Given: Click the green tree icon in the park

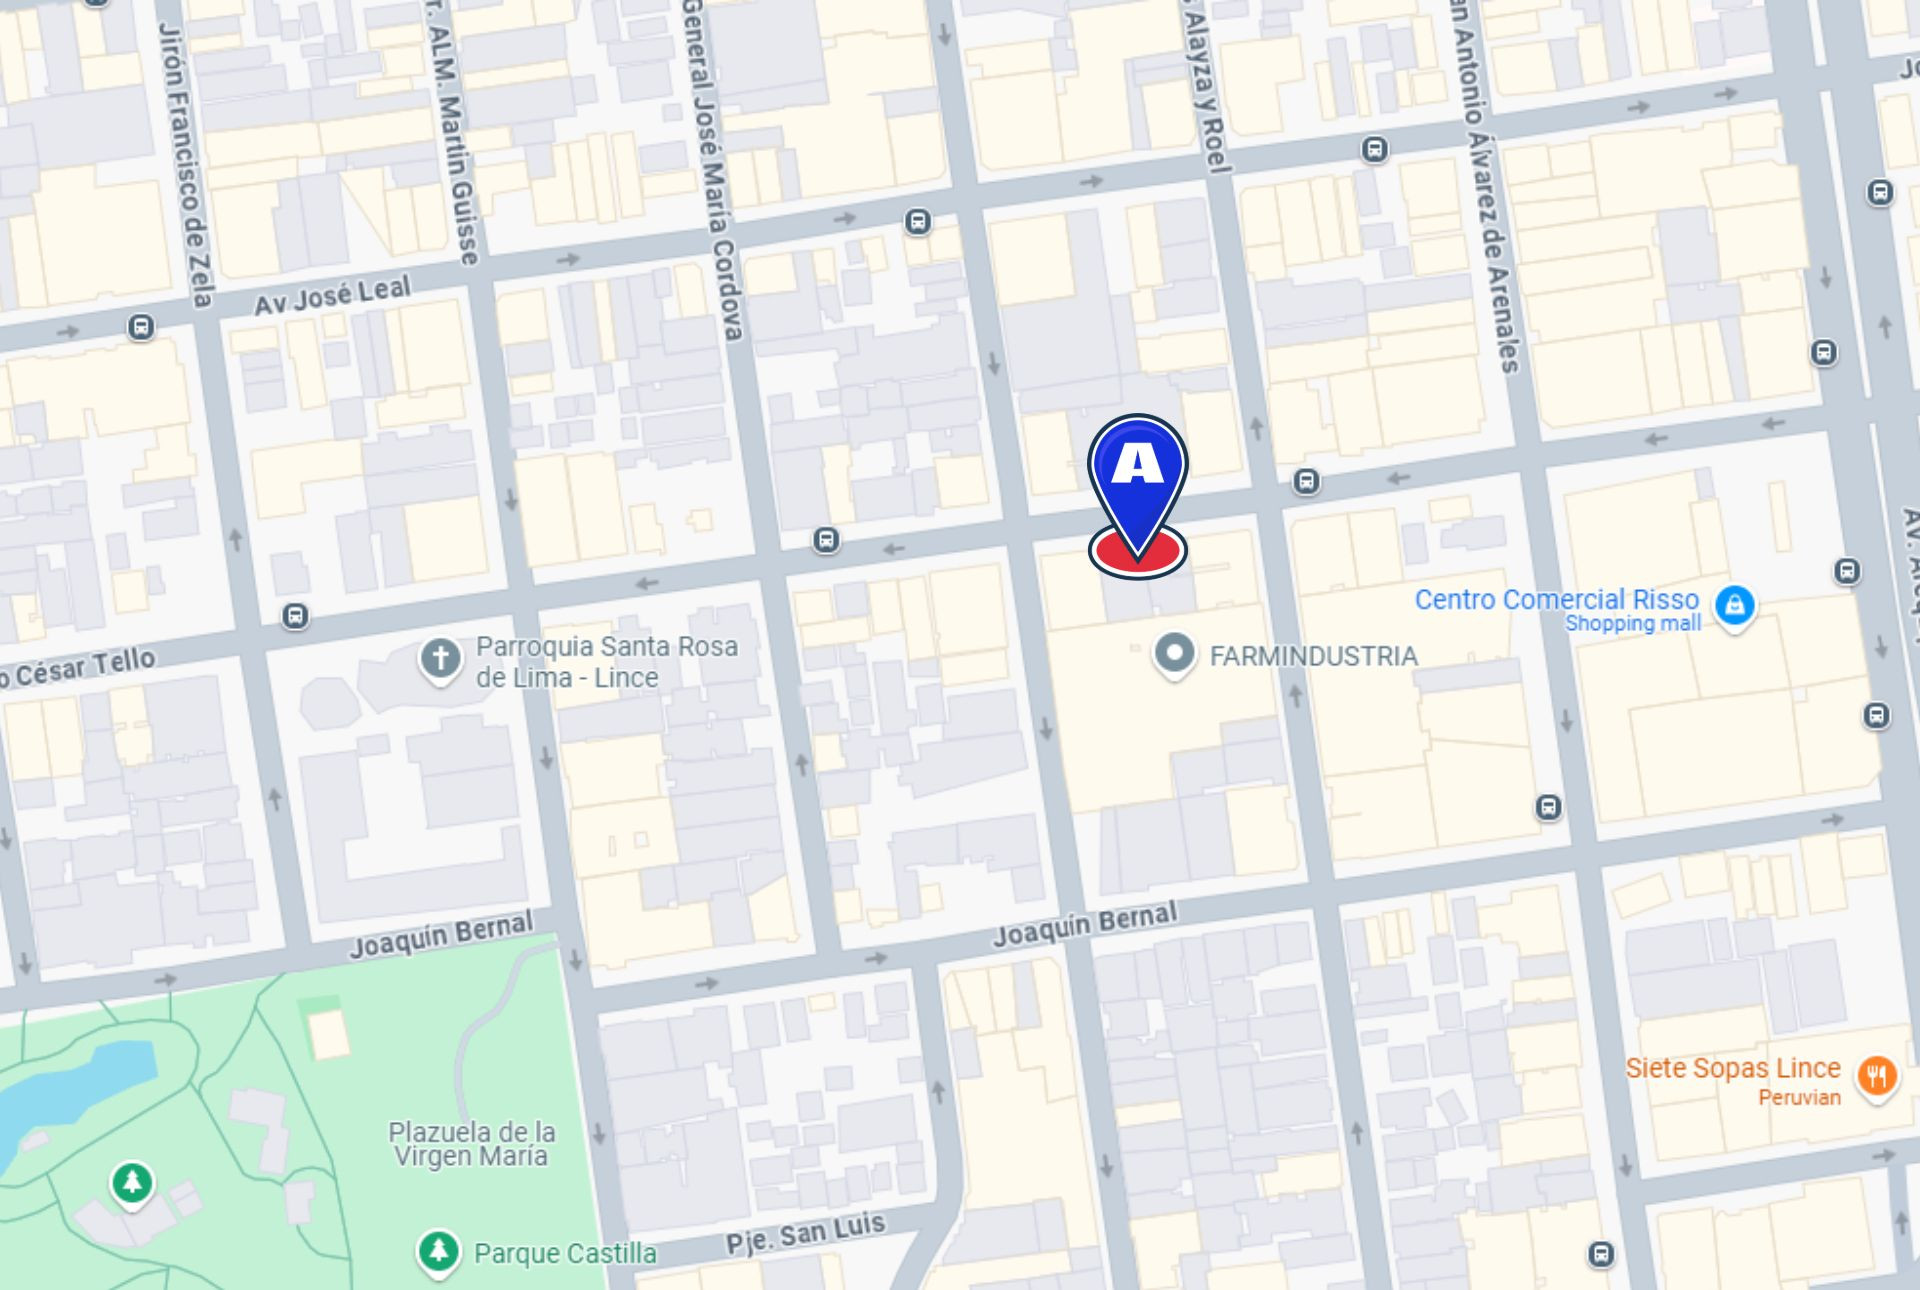Looking at the screenshot, I should point(132,1184).
